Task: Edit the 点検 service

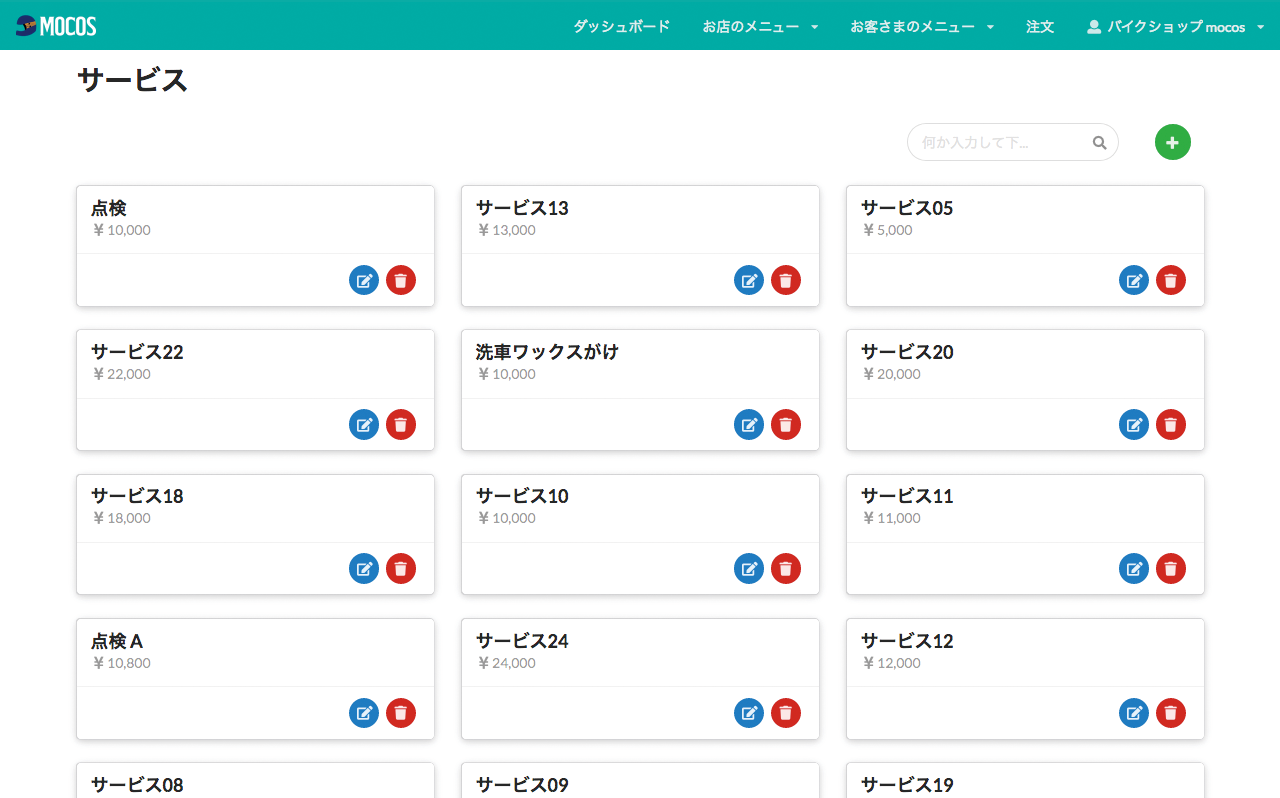Action: (364, 280)
